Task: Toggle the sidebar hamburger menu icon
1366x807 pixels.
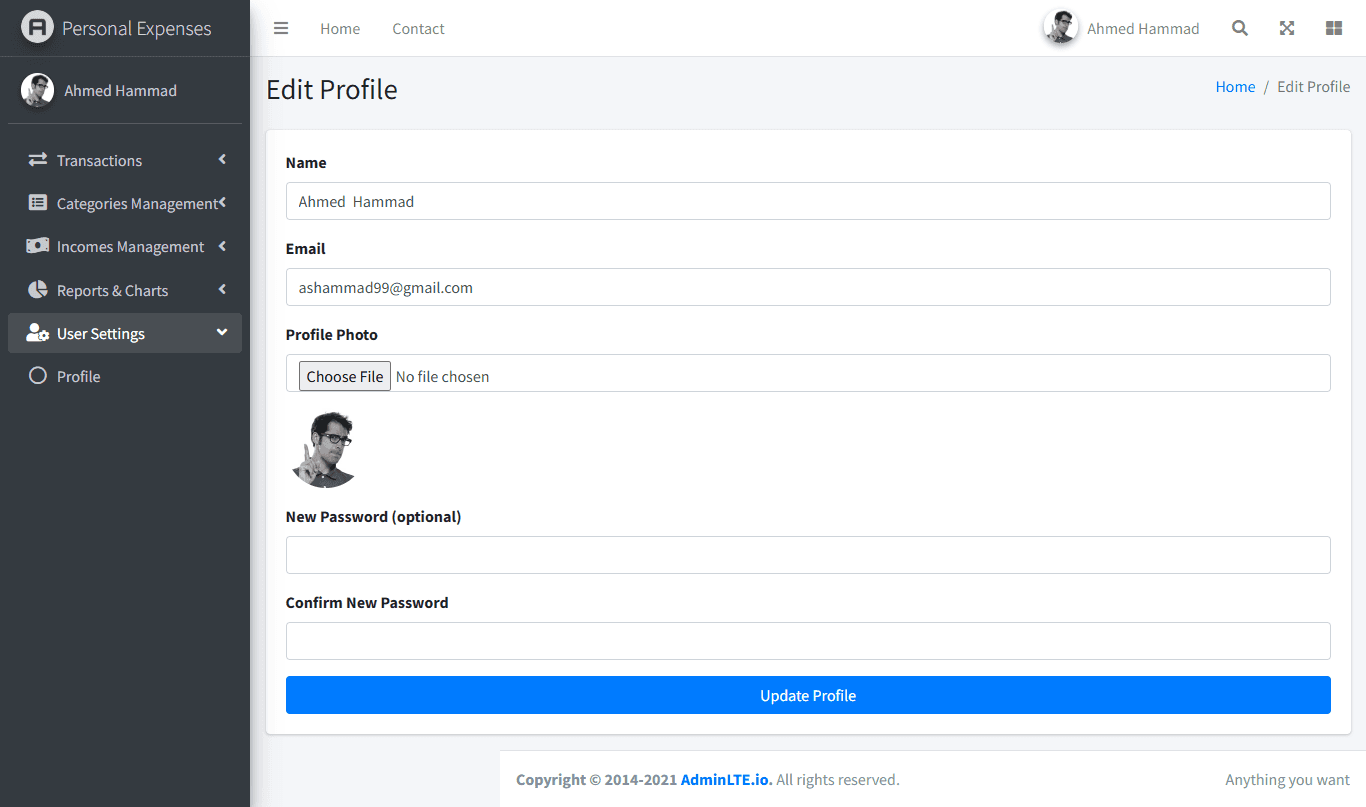Action: tap(281, 28)
